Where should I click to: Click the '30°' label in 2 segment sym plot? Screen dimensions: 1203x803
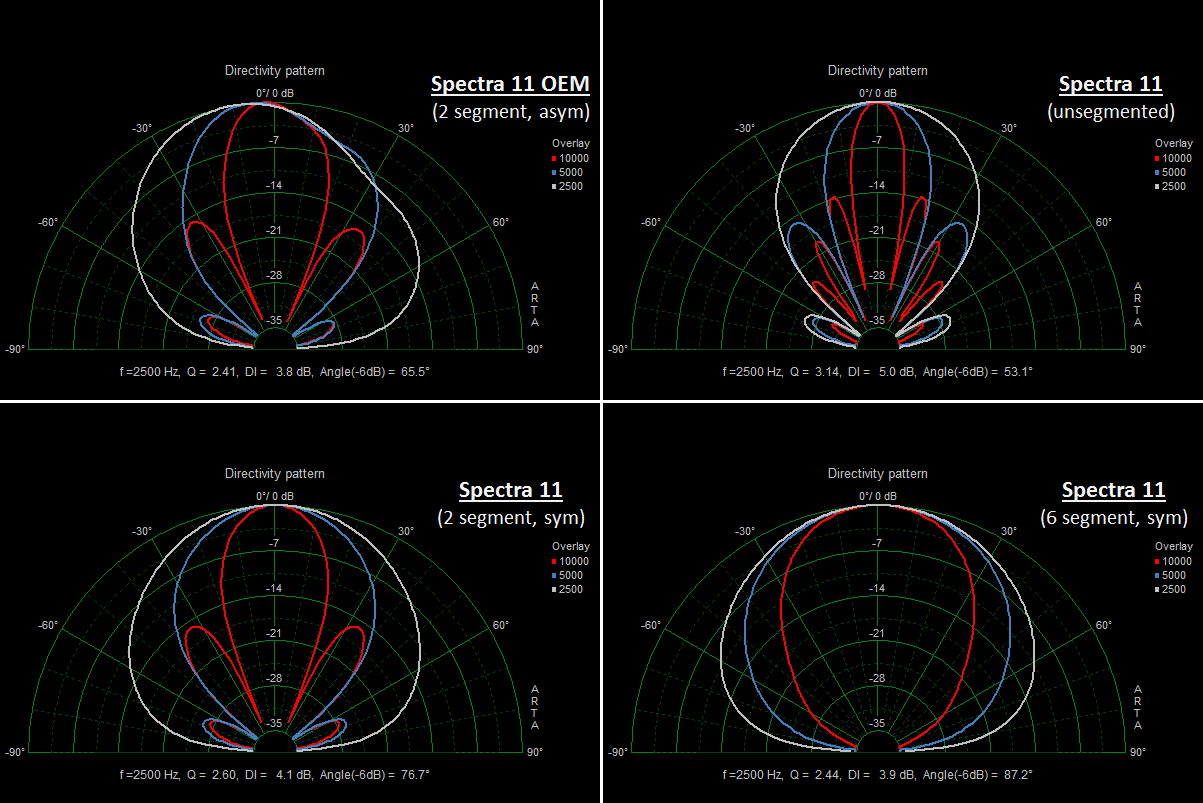click(406, 532)
